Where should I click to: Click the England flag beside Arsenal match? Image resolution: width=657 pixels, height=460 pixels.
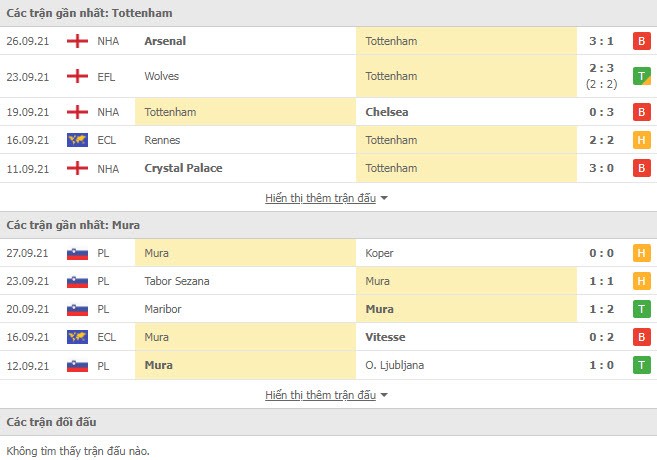click(76, 41)
